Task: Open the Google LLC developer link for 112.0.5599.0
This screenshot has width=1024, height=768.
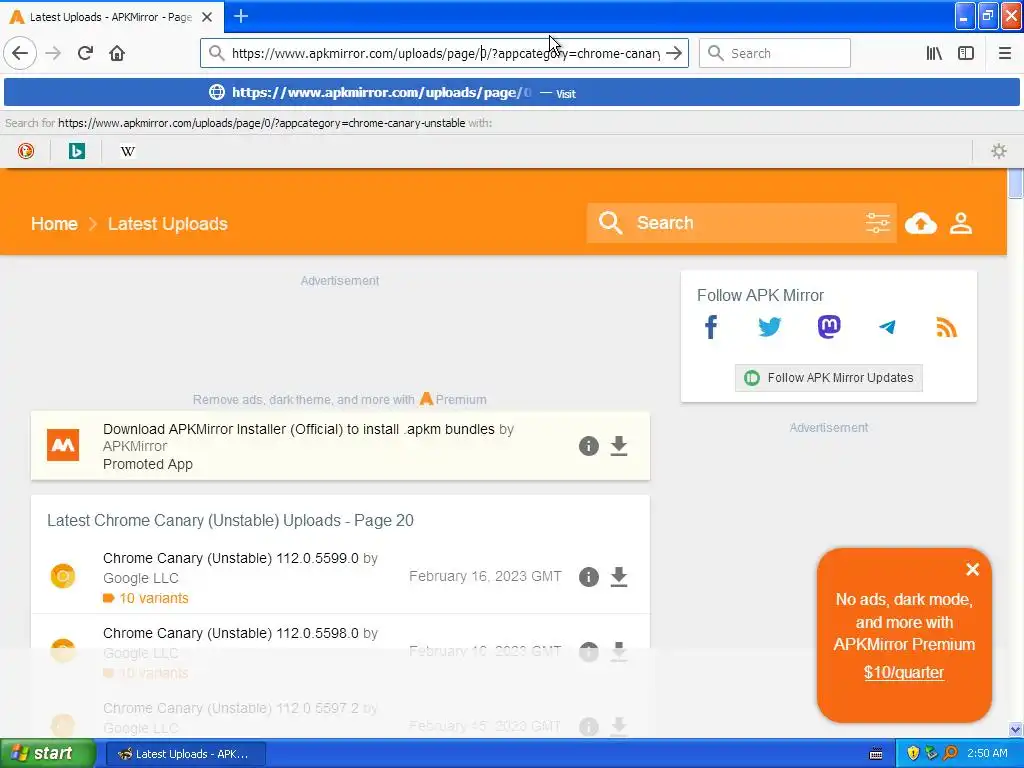Action: pos(140,578)
